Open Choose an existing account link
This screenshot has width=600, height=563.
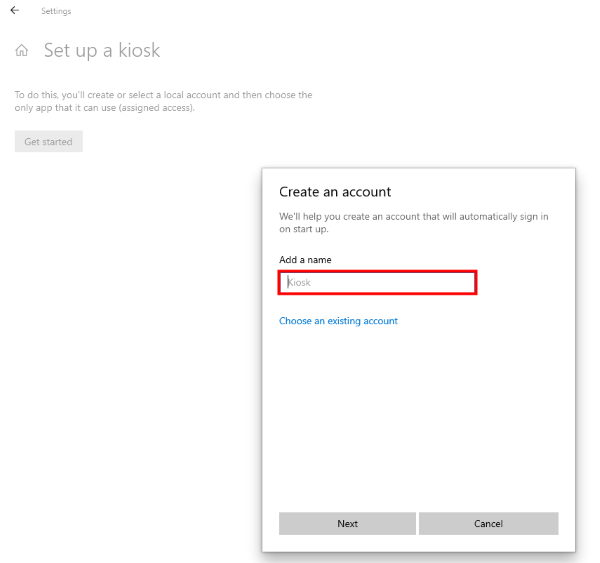(x=338, y=321)
